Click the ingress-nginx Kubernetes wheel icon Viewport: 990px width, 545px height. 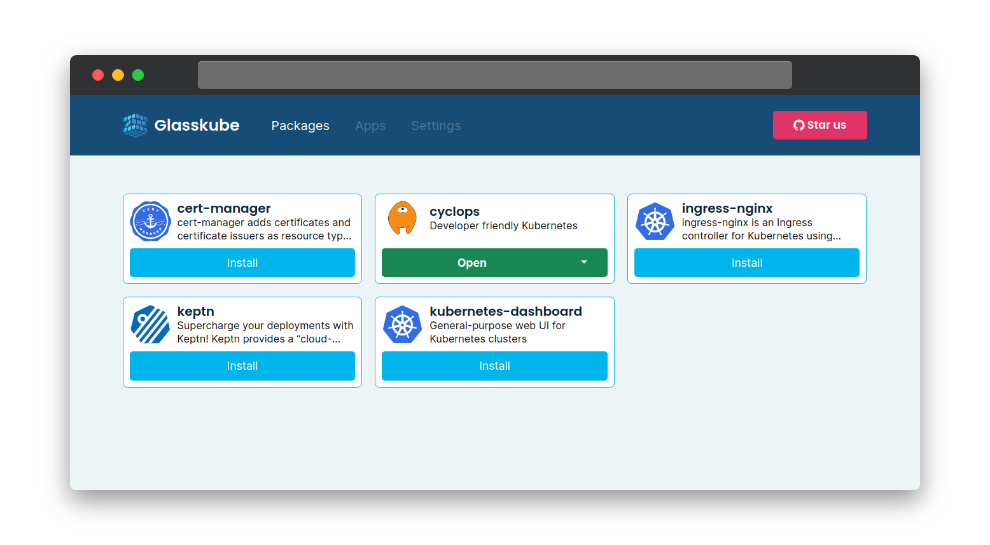pyautogui.click(x=655, y=221)
